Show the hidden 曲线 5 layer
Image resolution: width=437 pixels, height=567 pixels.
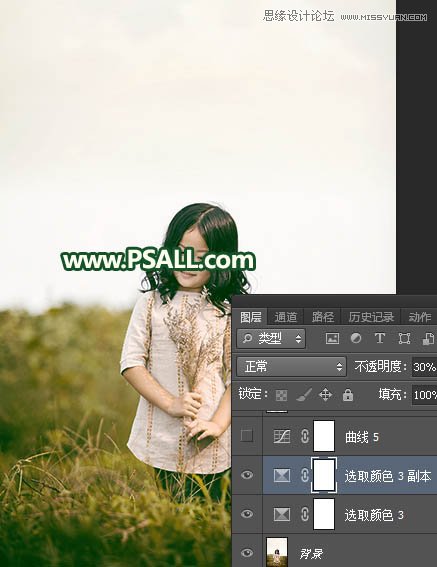[247, 436]
